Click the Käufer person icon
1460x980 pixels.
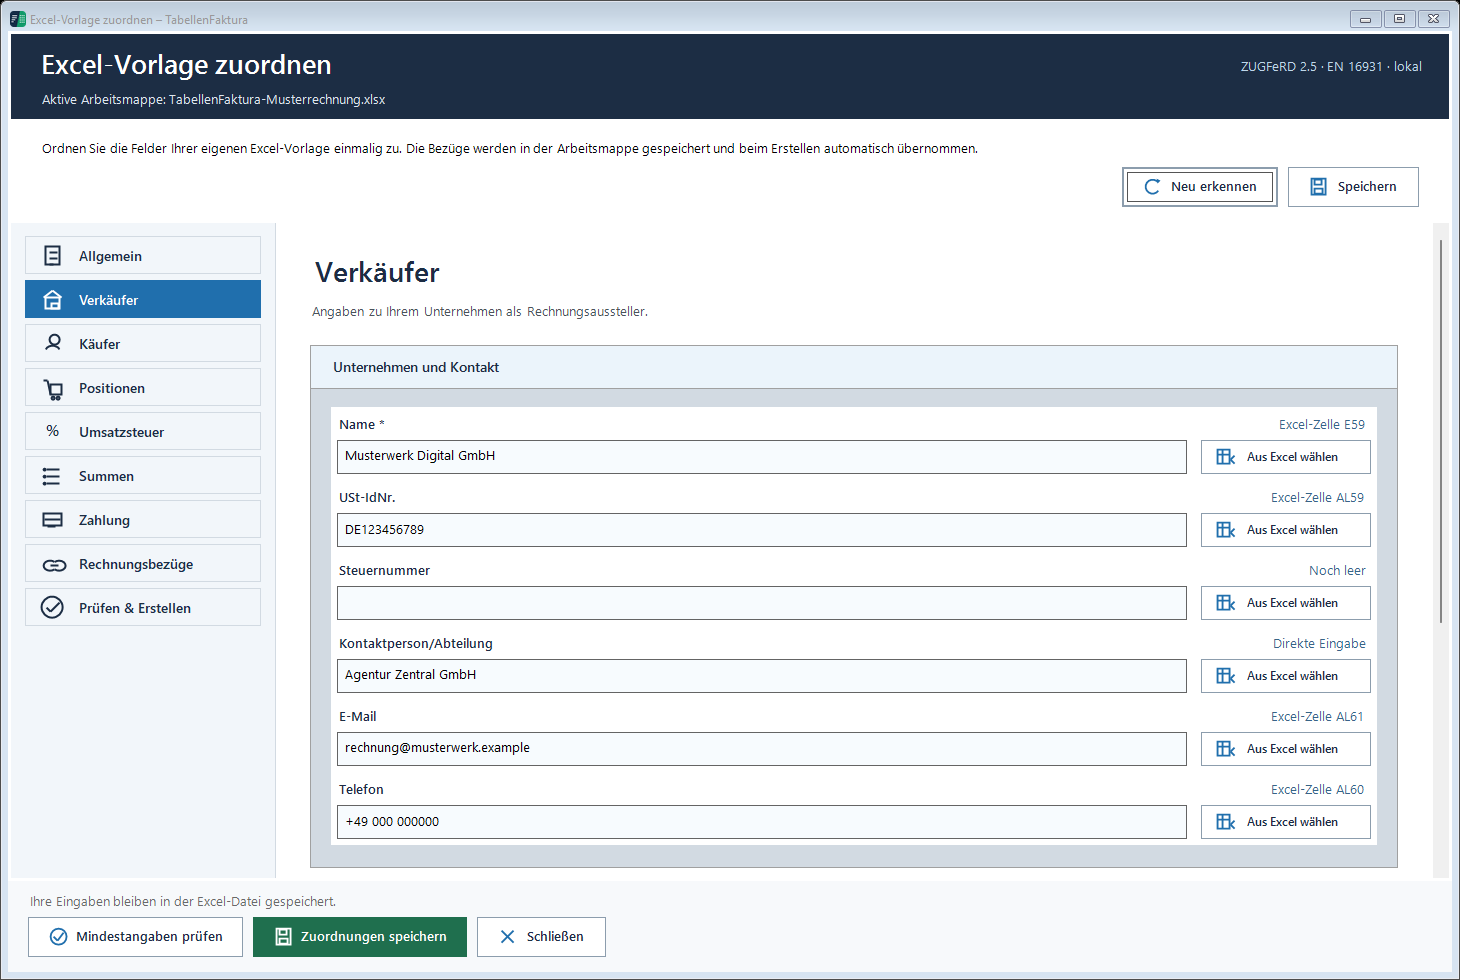coord(53,343)
